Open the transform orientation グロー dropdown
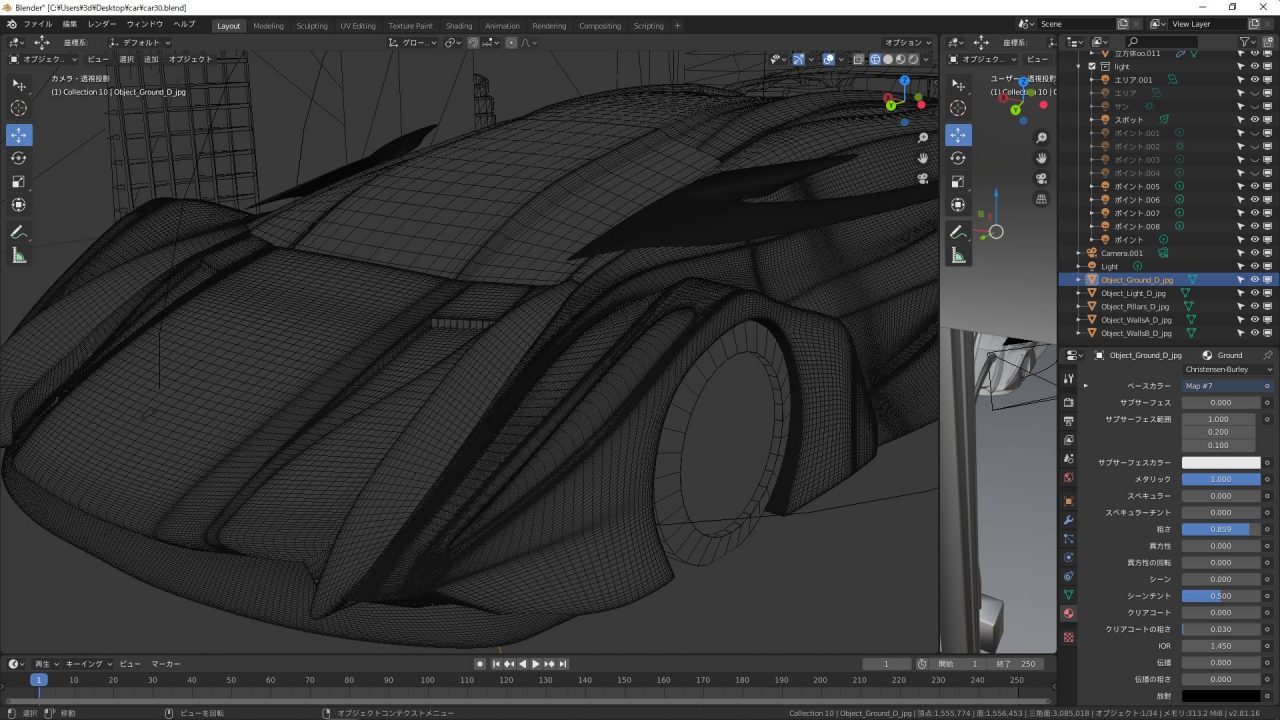The height and width of the screenshot is (720, 1280). pyautogui.click(x=413, y=43)
